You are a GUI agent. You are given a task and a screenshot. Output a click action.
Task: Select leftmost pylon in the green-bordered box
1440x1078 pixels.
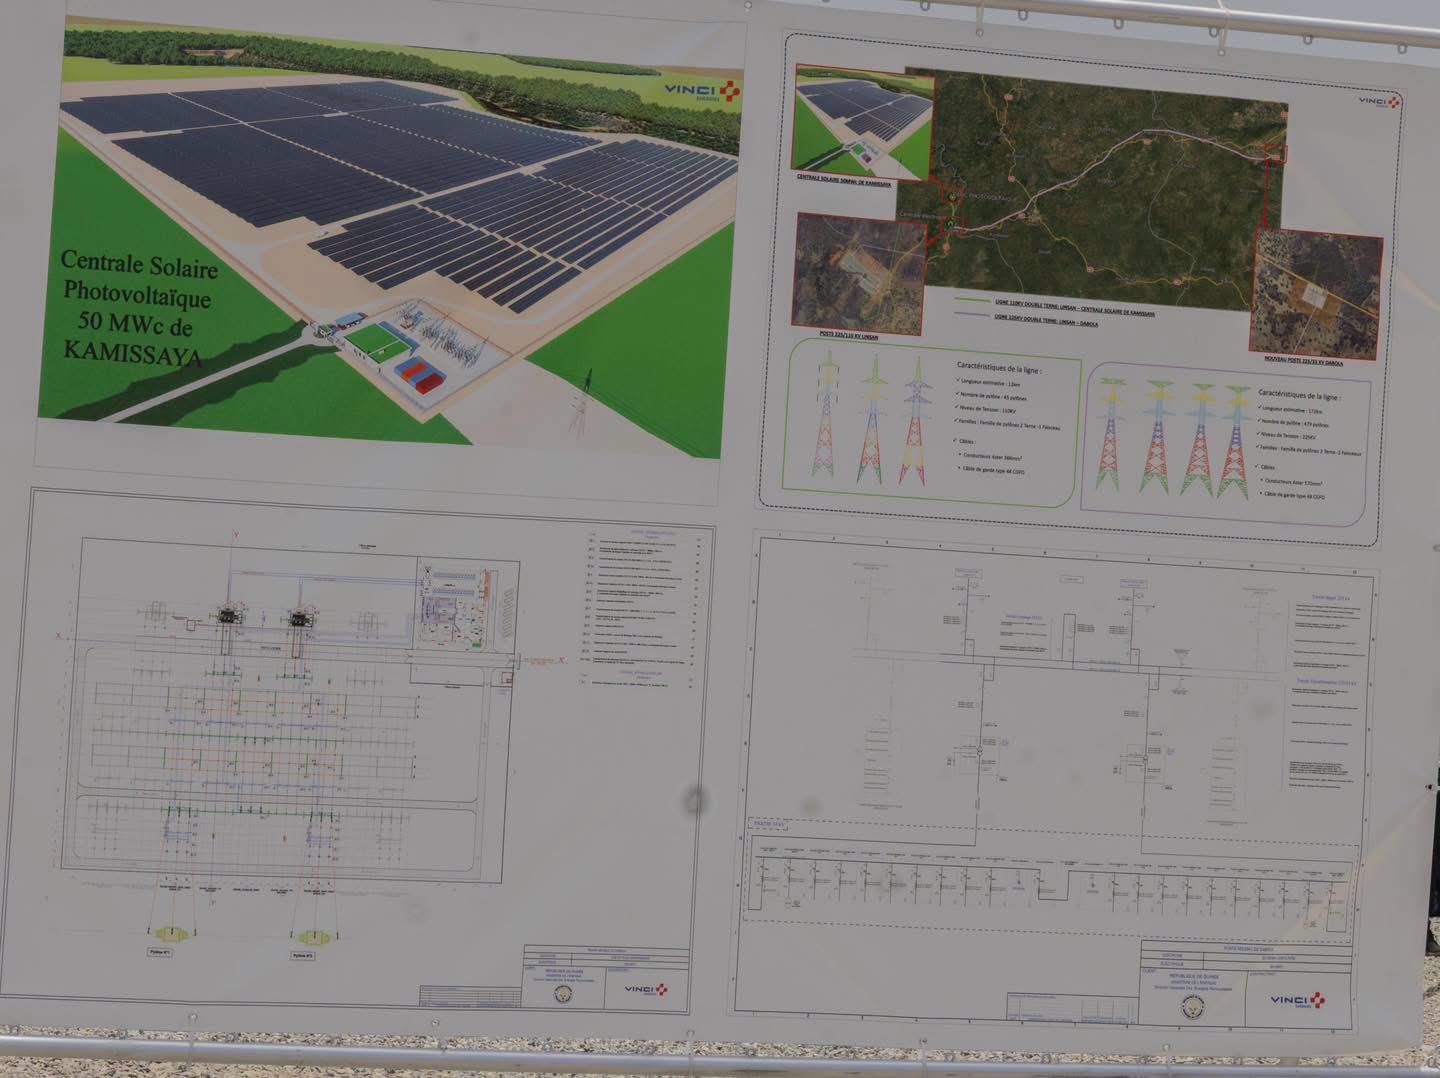coord(828,418)
